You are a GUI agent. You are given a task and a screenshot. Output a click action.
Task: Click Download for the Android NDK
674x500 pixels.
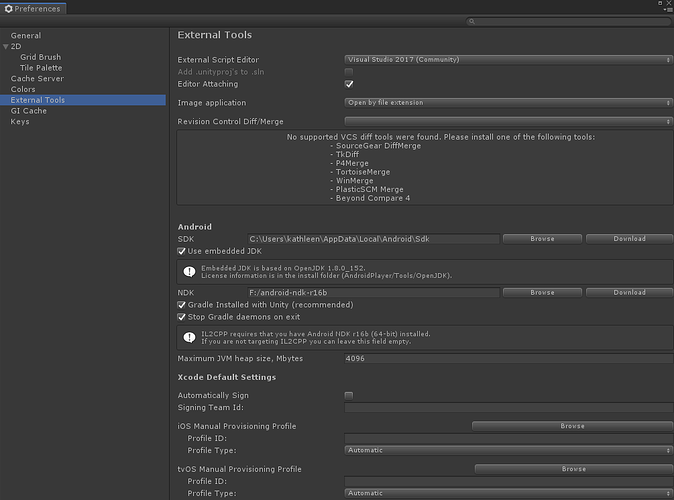click(629, 292)
